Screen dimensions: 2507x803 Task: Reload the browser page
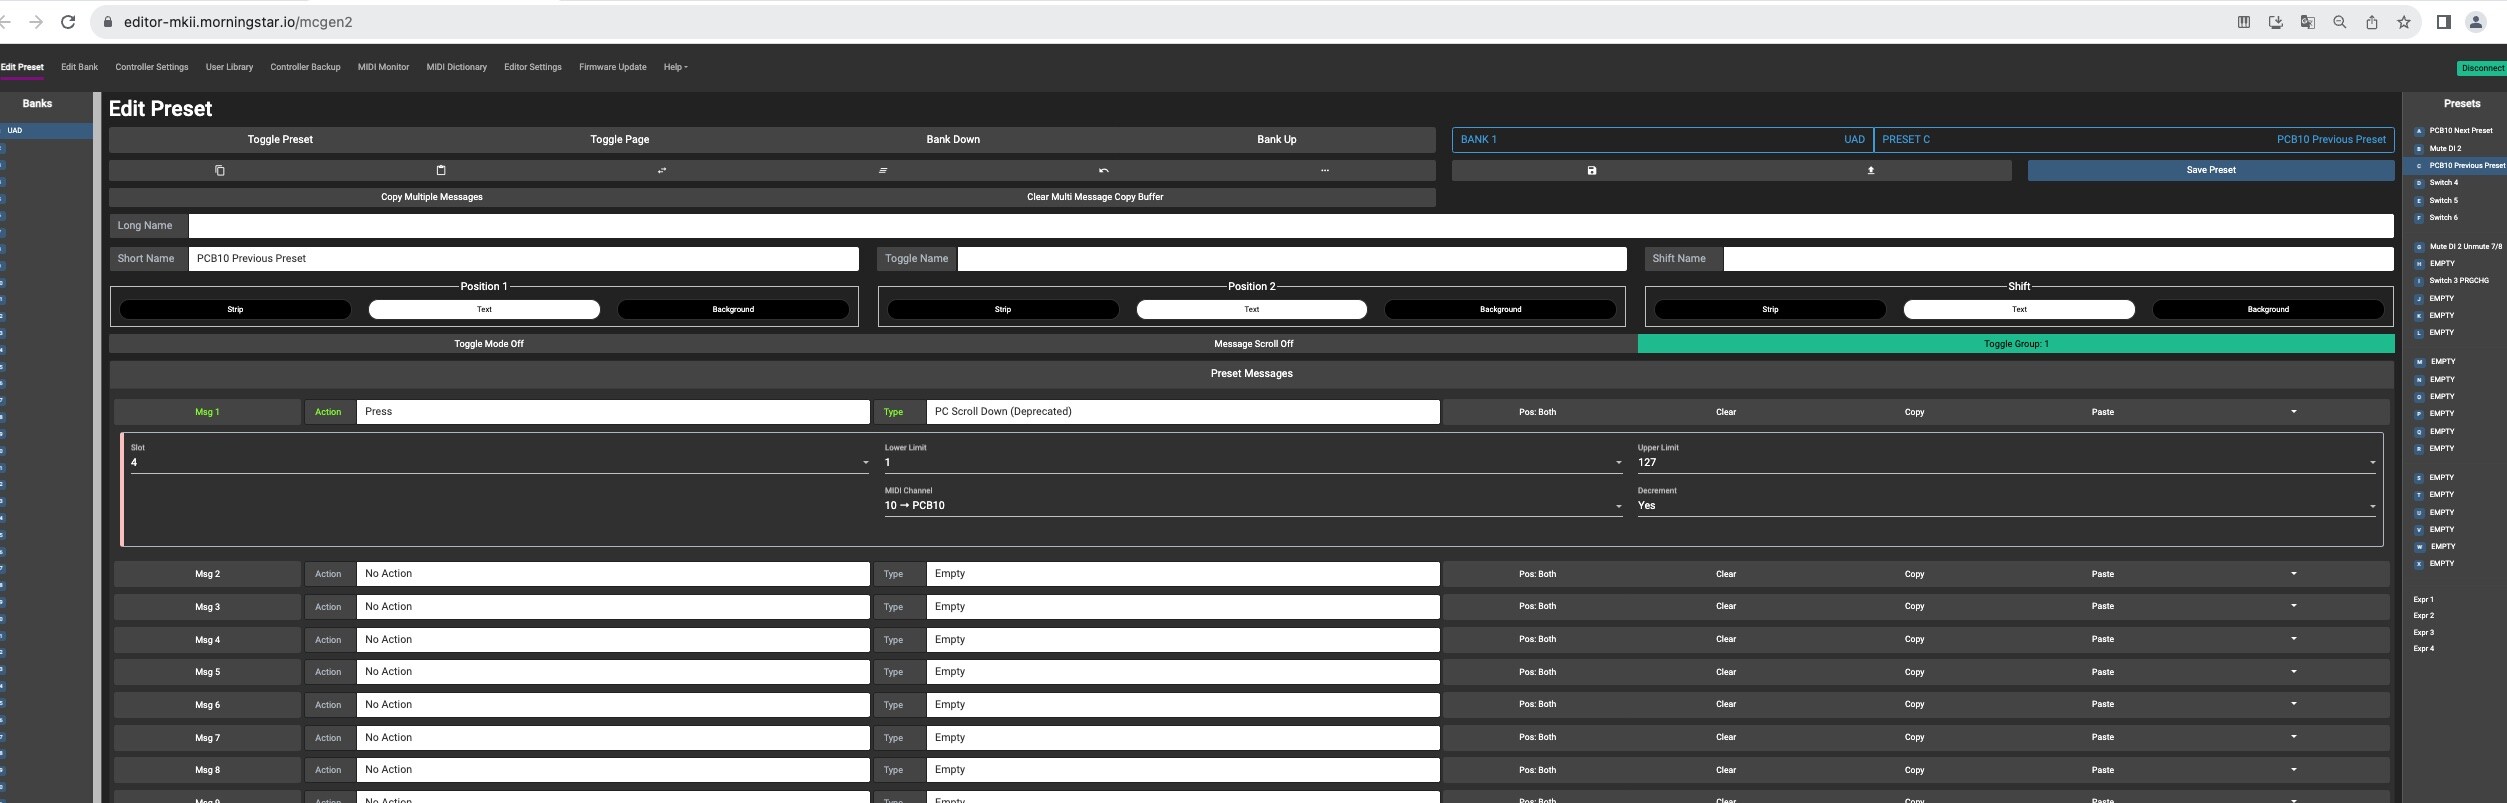tap(68, 22)
